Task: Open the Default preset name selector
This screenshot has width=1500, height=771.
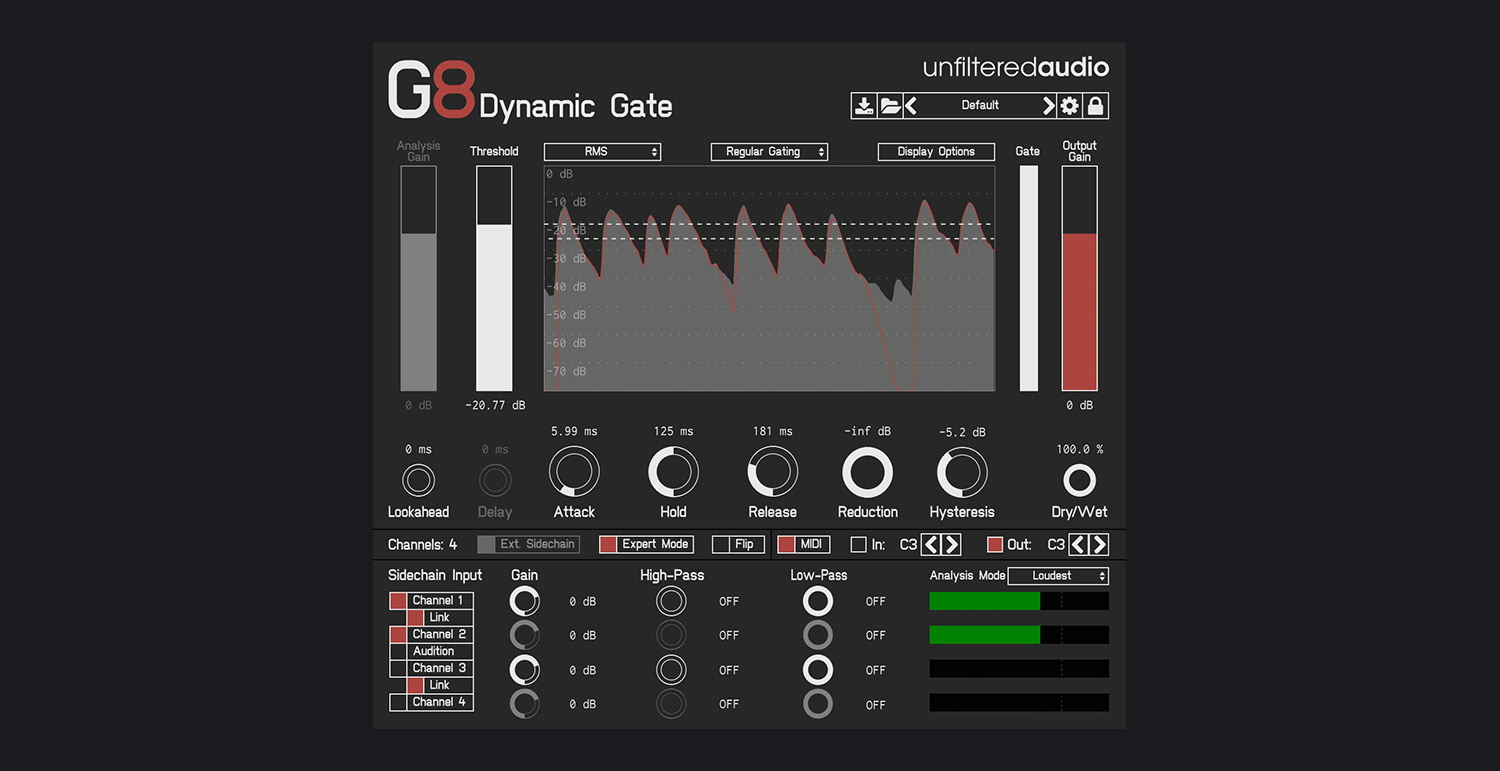Action: (980, 105)
